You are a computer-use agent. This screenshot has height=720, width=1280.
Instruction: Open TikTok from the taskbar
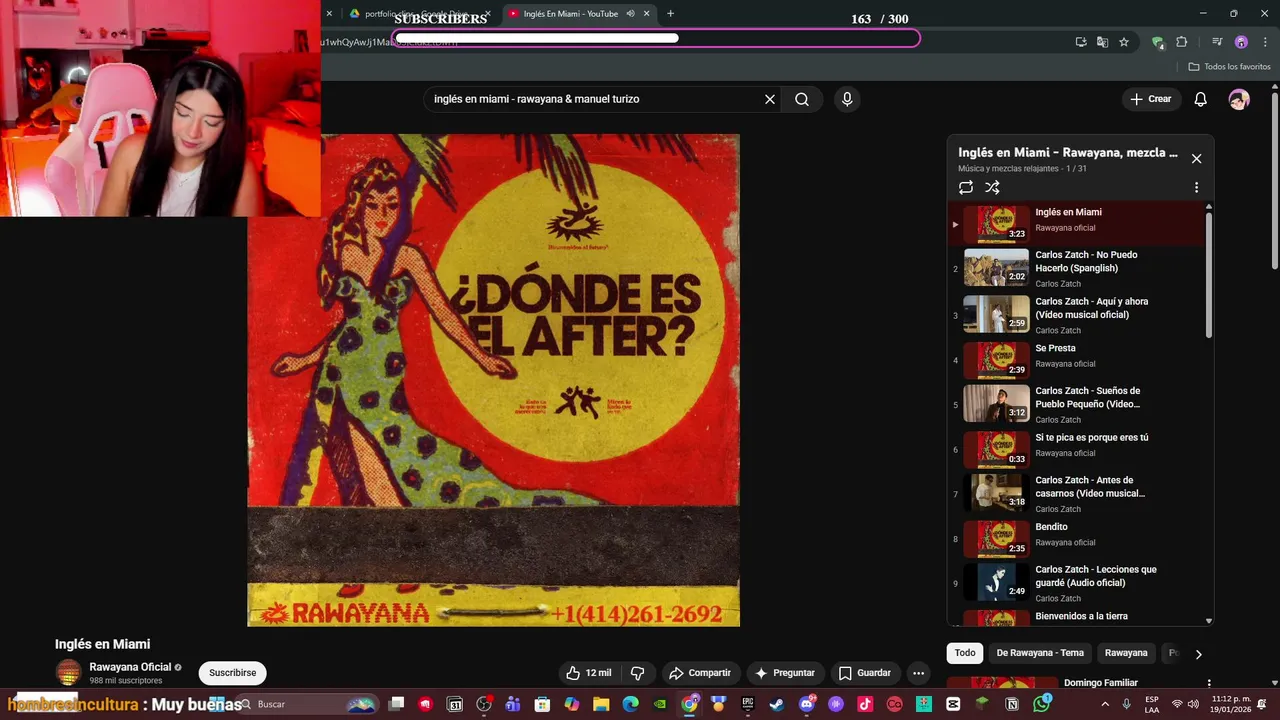coord(865,704)
